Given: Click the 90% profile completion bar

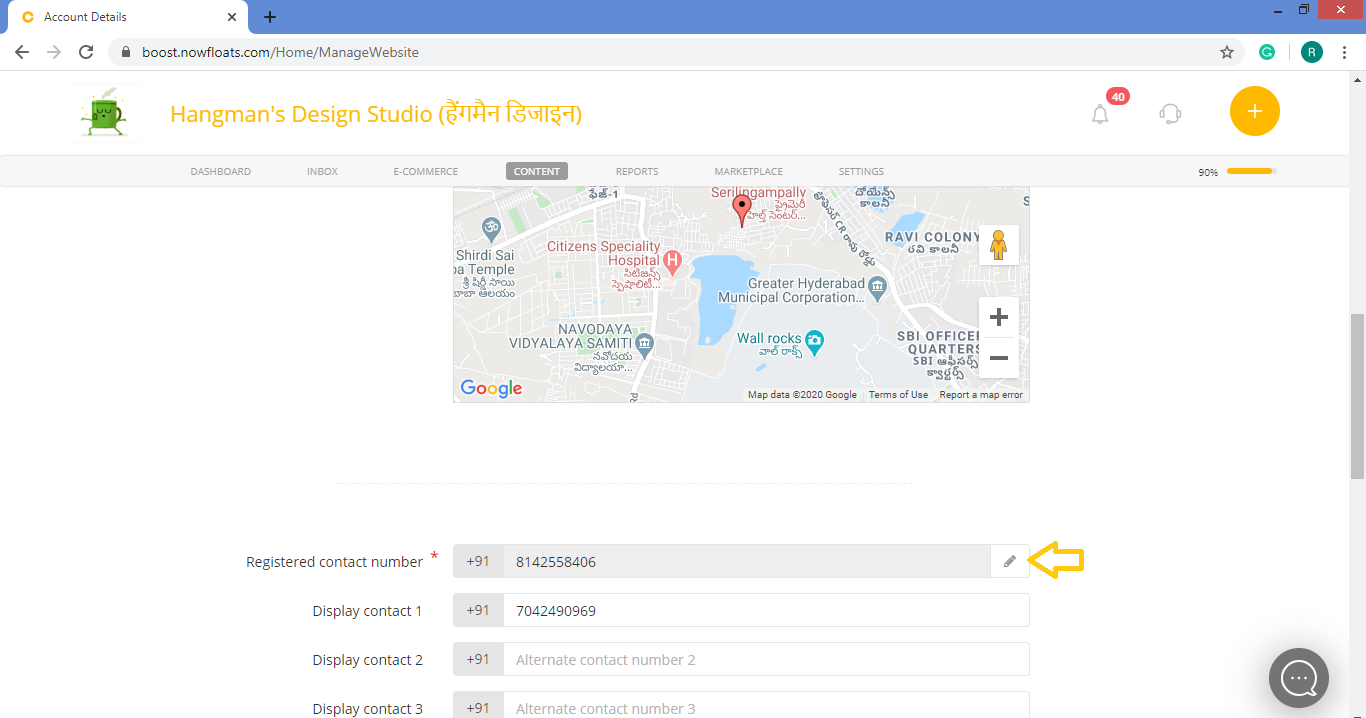Looking at the screenshot, I should coord(1252,171).
